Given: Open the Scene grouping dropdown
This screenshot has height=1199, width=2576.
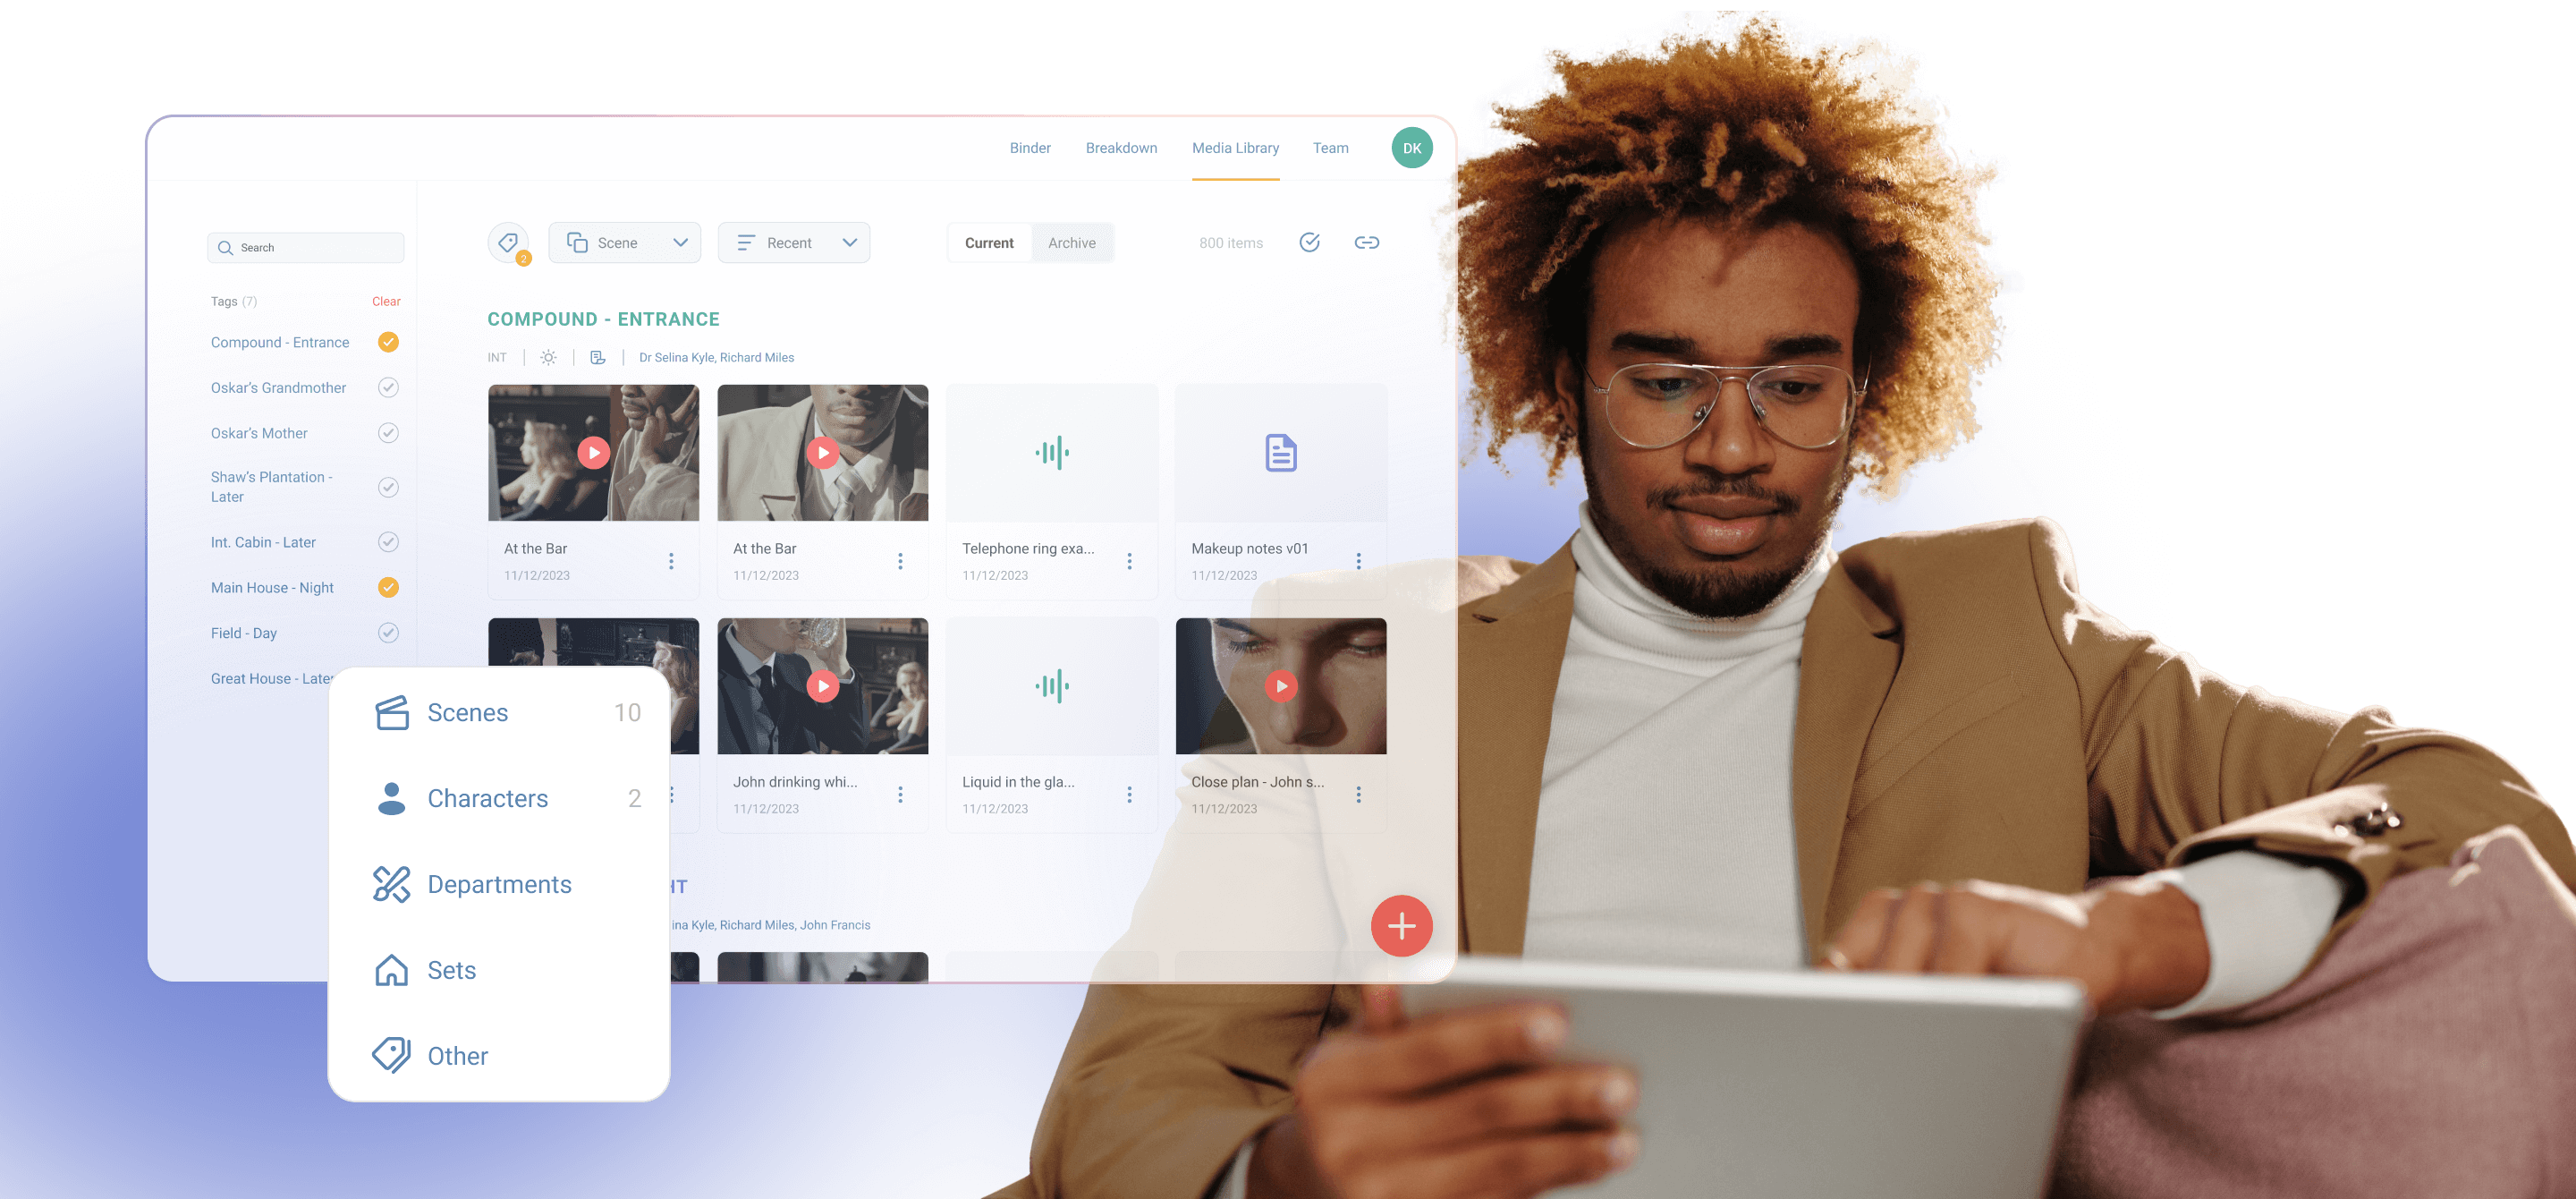Looking at the screenshot, I should point(624,242).
